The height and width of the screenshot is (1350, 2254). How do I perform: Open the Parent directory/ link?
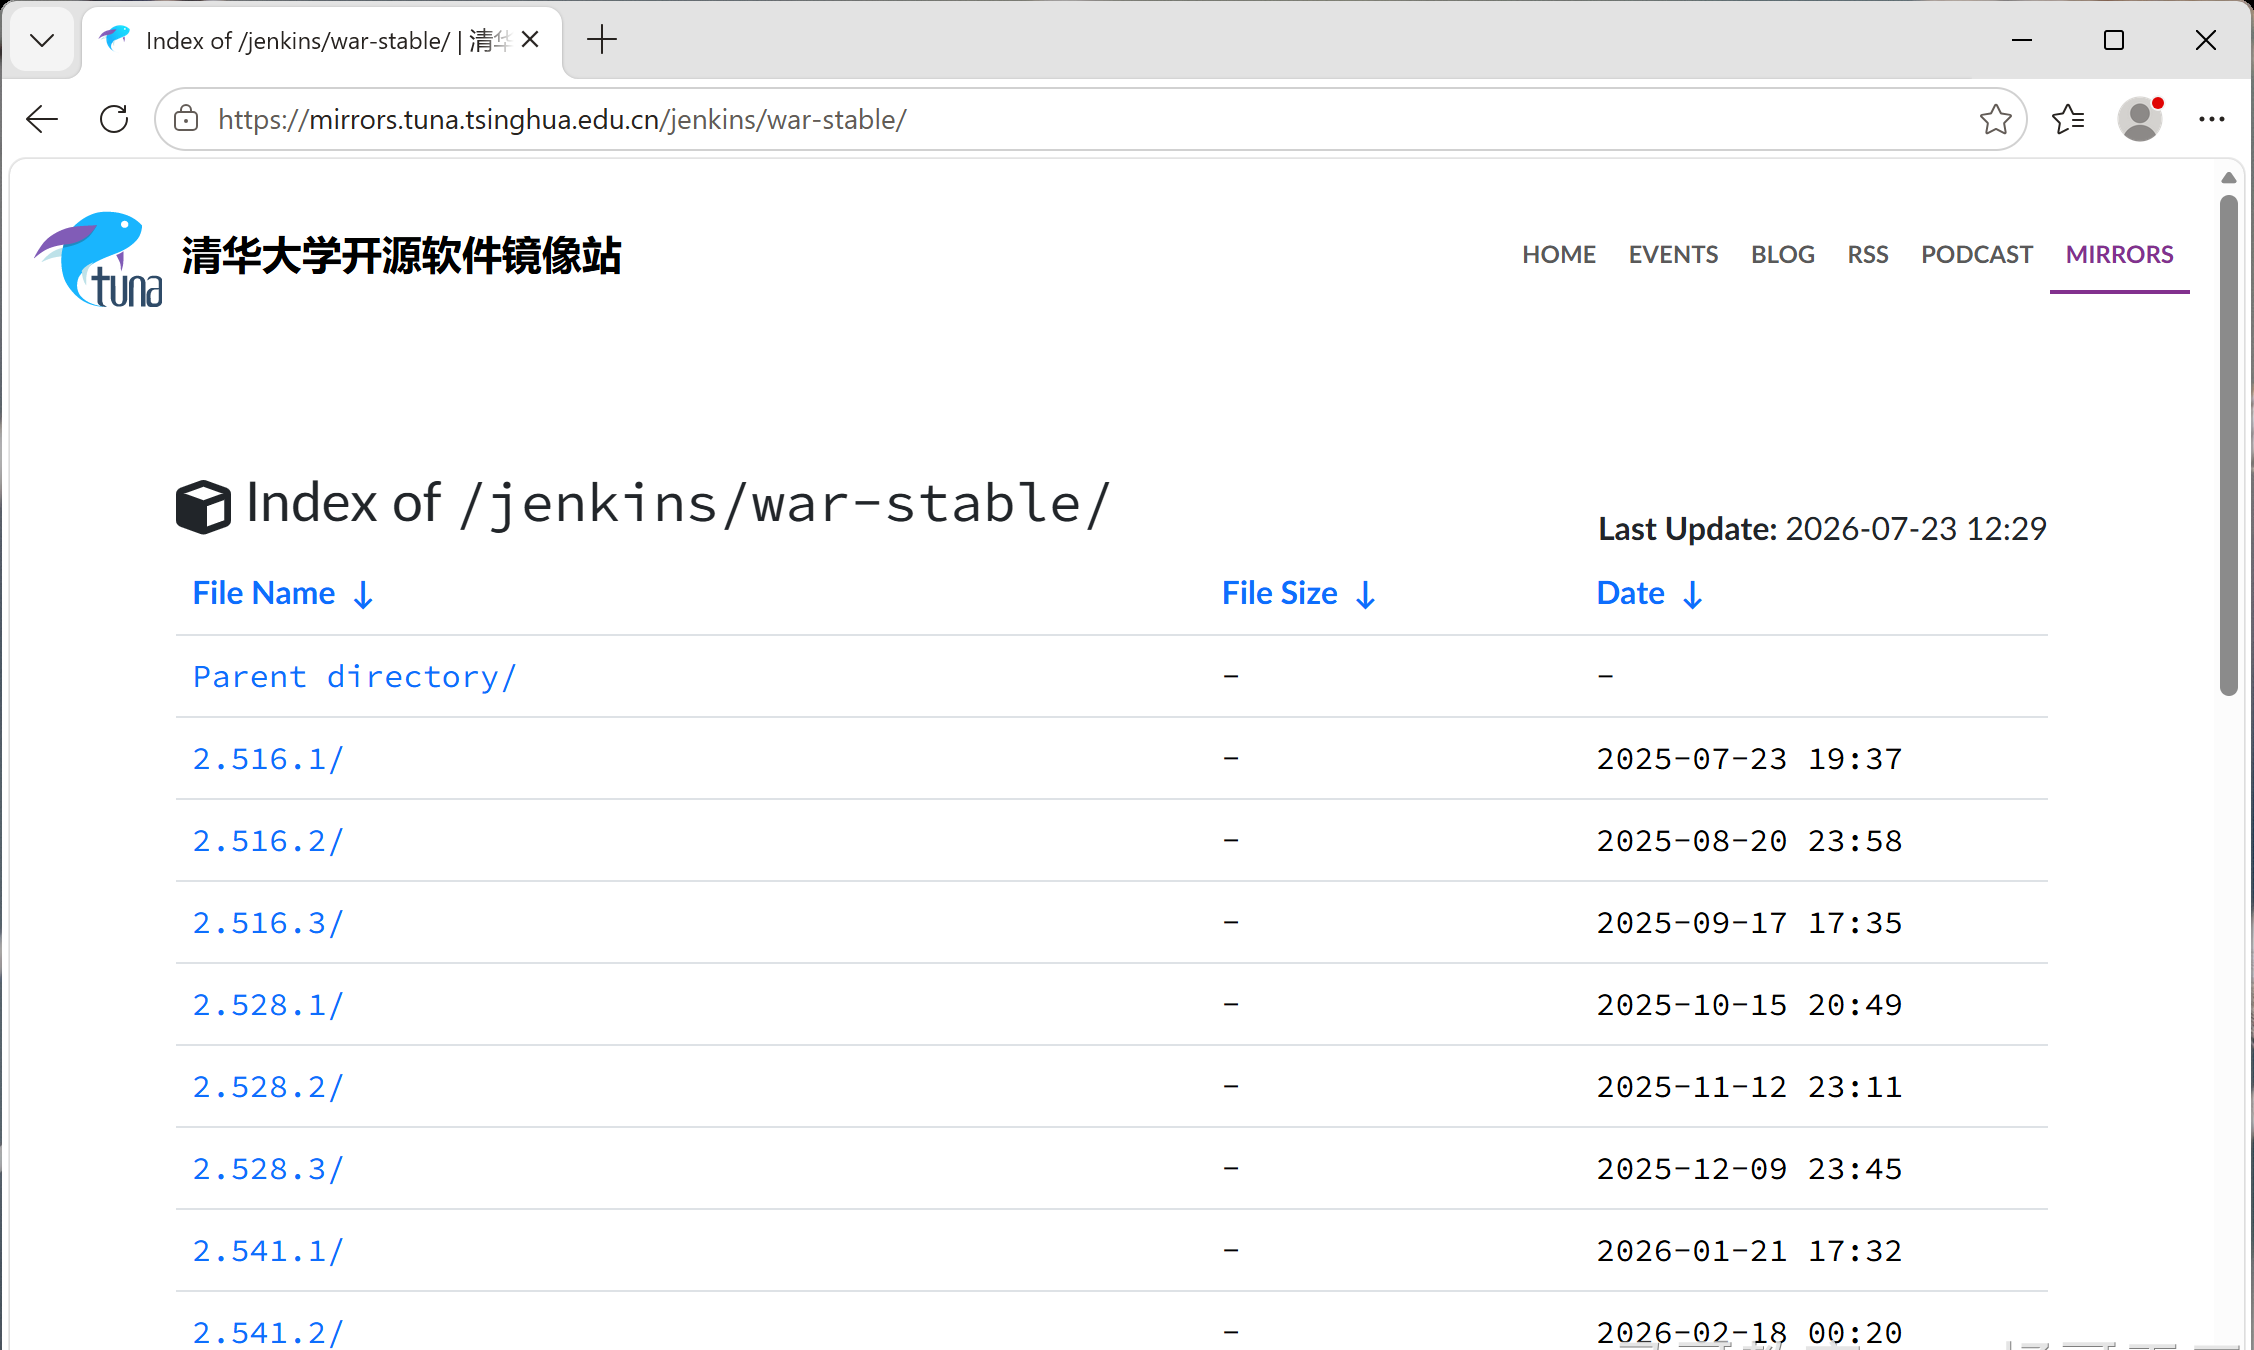point(355,677)
